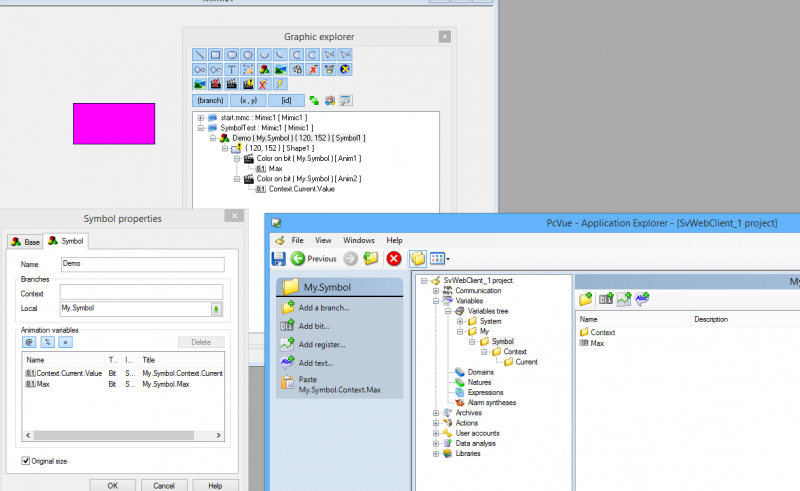800x491 pixels.
Task: Click the Cancel button in Symbol properties
Action: point(164,485)
